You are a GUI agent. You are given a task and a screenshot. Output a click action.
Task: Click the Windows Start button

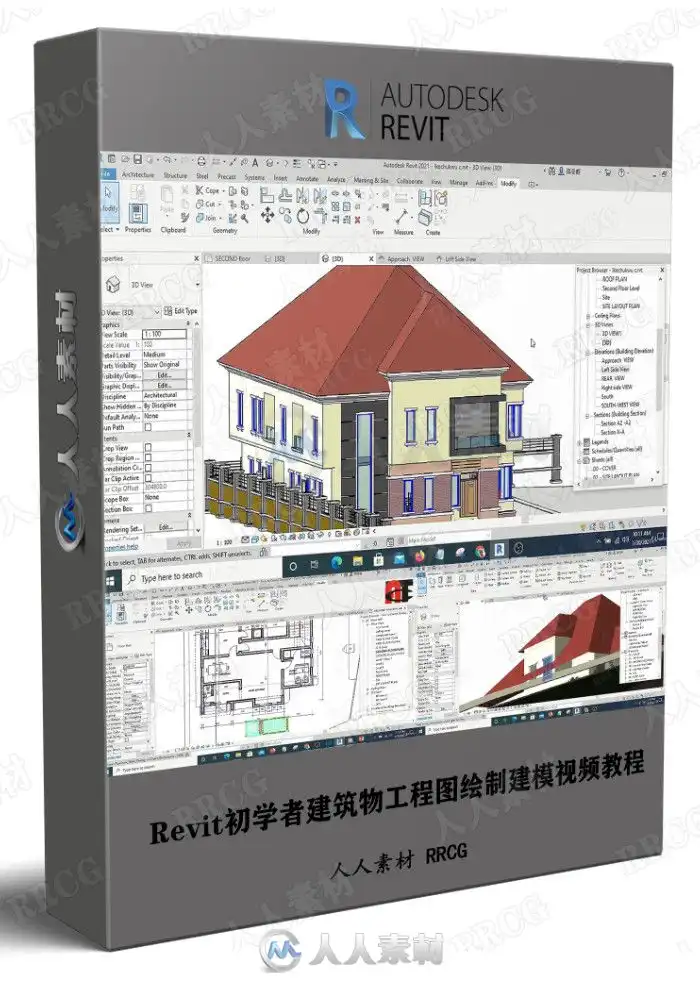pyautogui.click(x=110, y=581)
